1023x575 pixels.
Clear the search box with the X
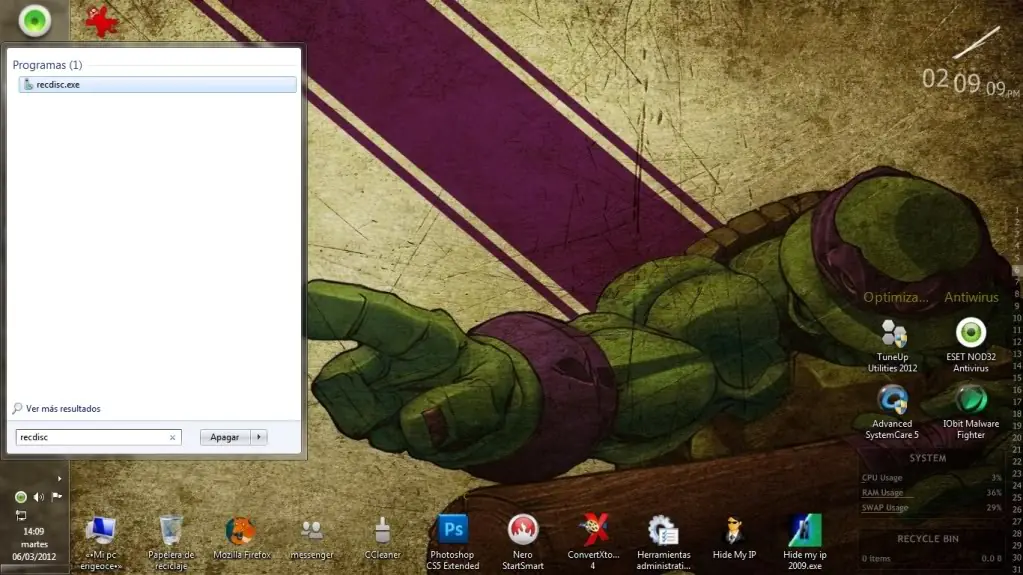(172, 437)
